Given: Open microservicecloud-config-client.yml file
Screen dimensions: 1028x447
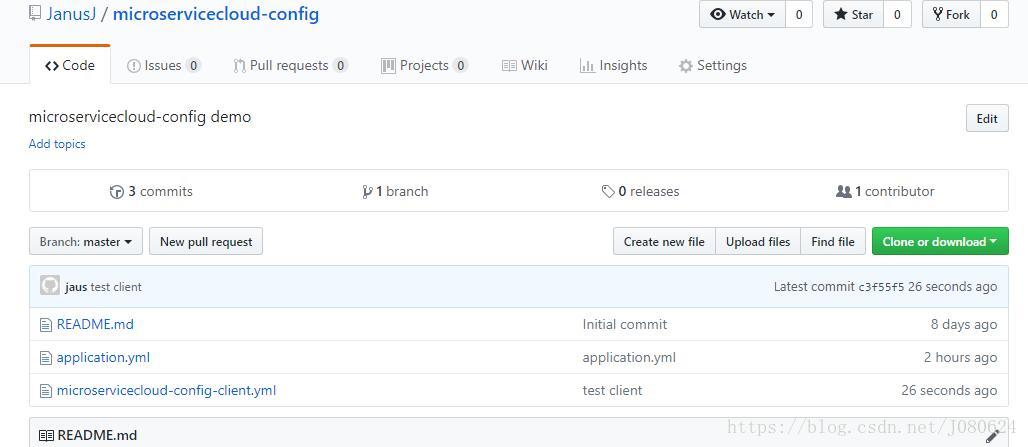Looking at the screenshot, I should tap(167, 390).
